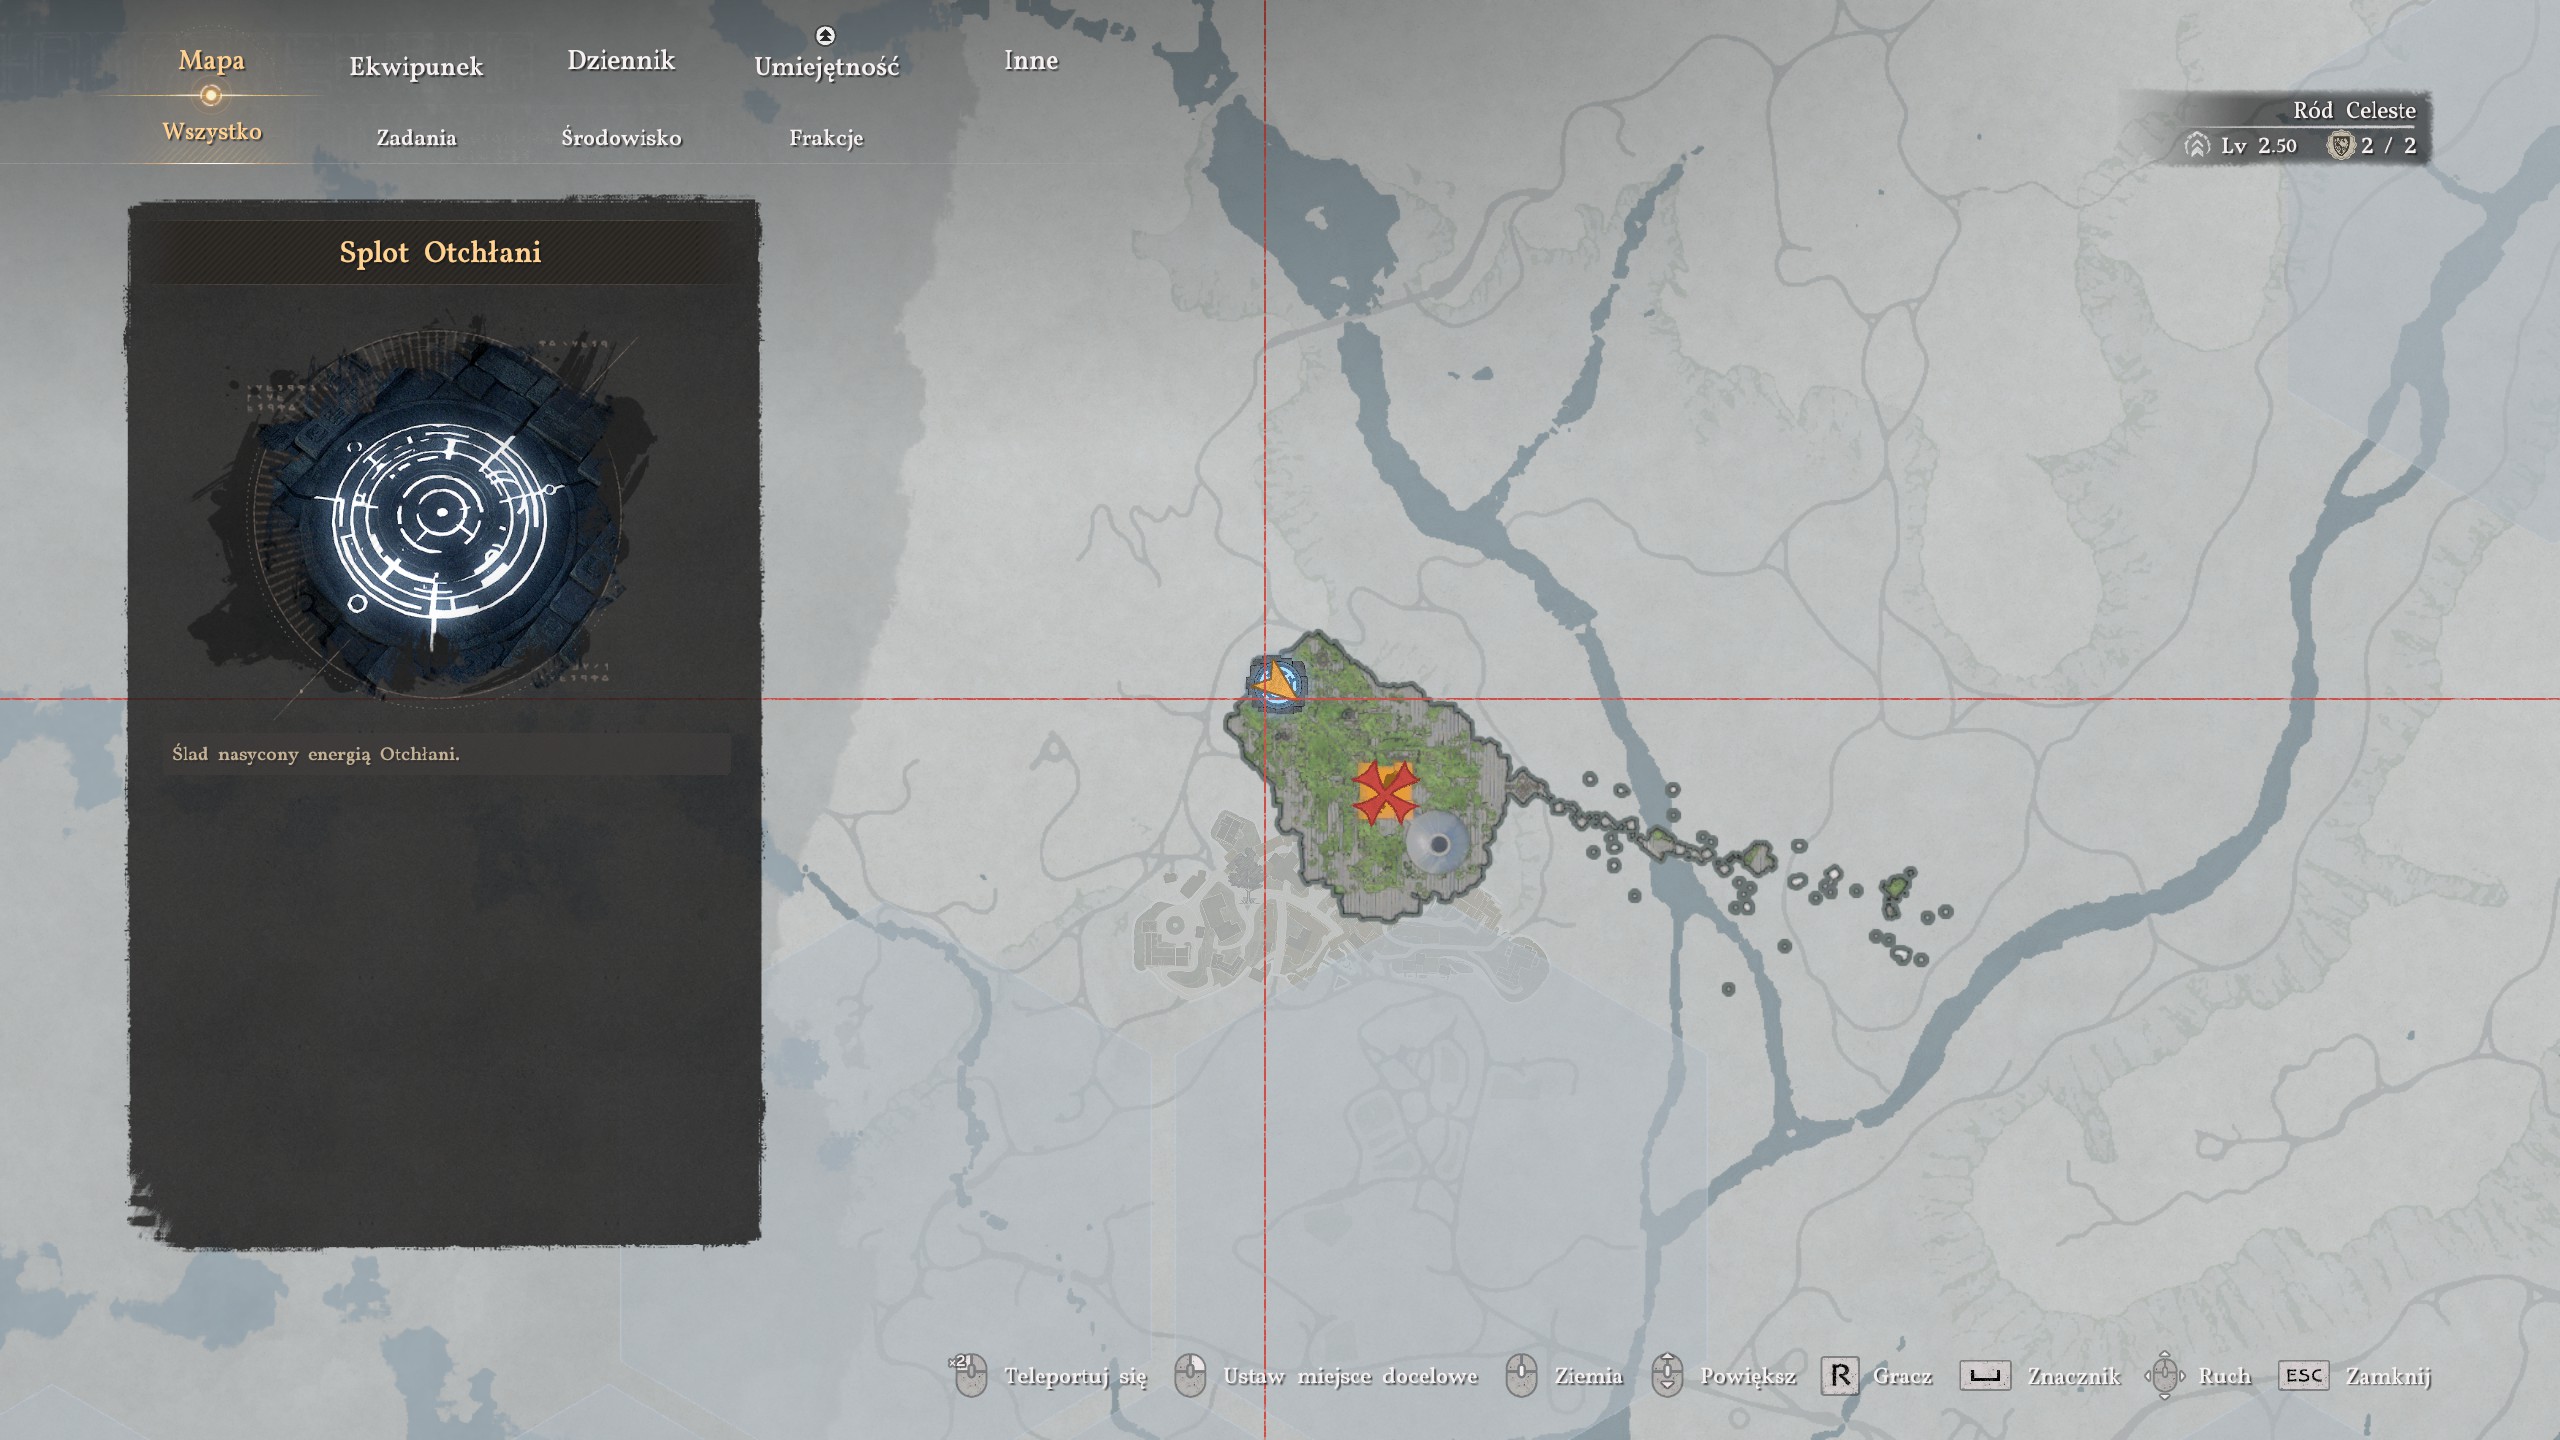Click the Powiększ scroll-wheel icon
Image resolution: width=2560 pixels, height=1440 pixels.
(x=1667, y=1376)
